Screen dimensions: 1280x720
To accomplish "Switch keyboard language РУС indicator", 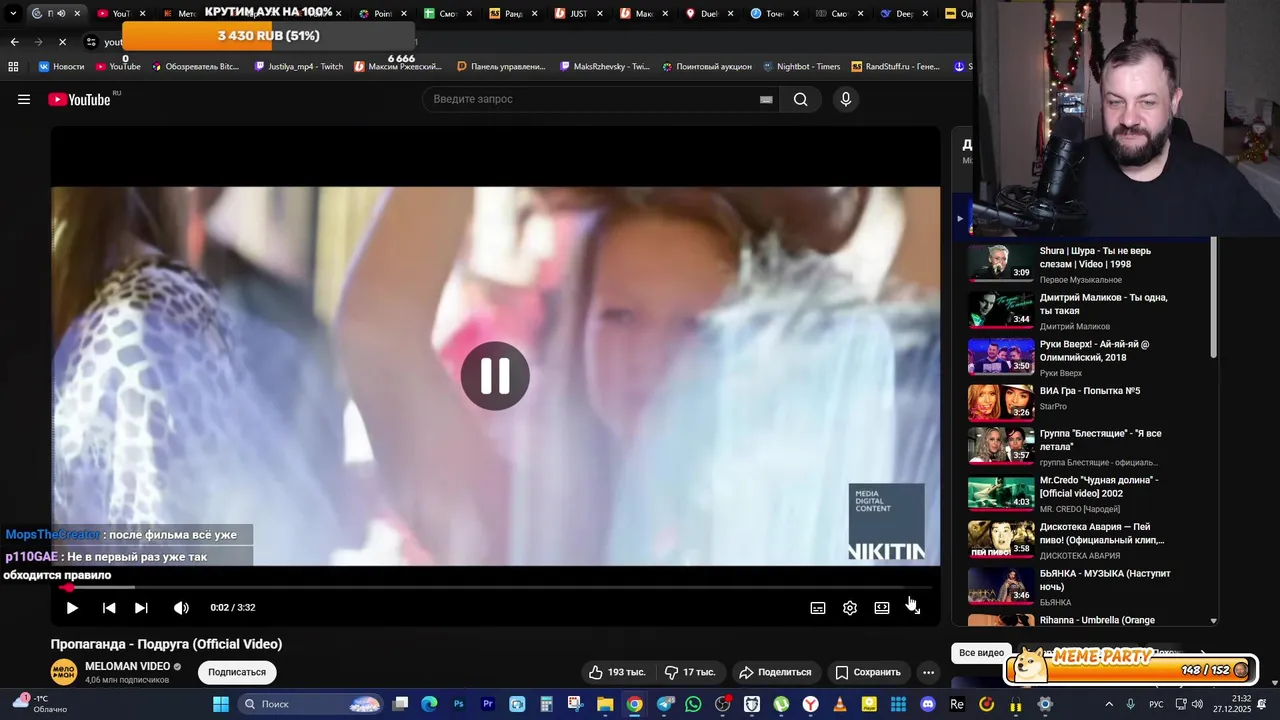I will click(1156, 704).
